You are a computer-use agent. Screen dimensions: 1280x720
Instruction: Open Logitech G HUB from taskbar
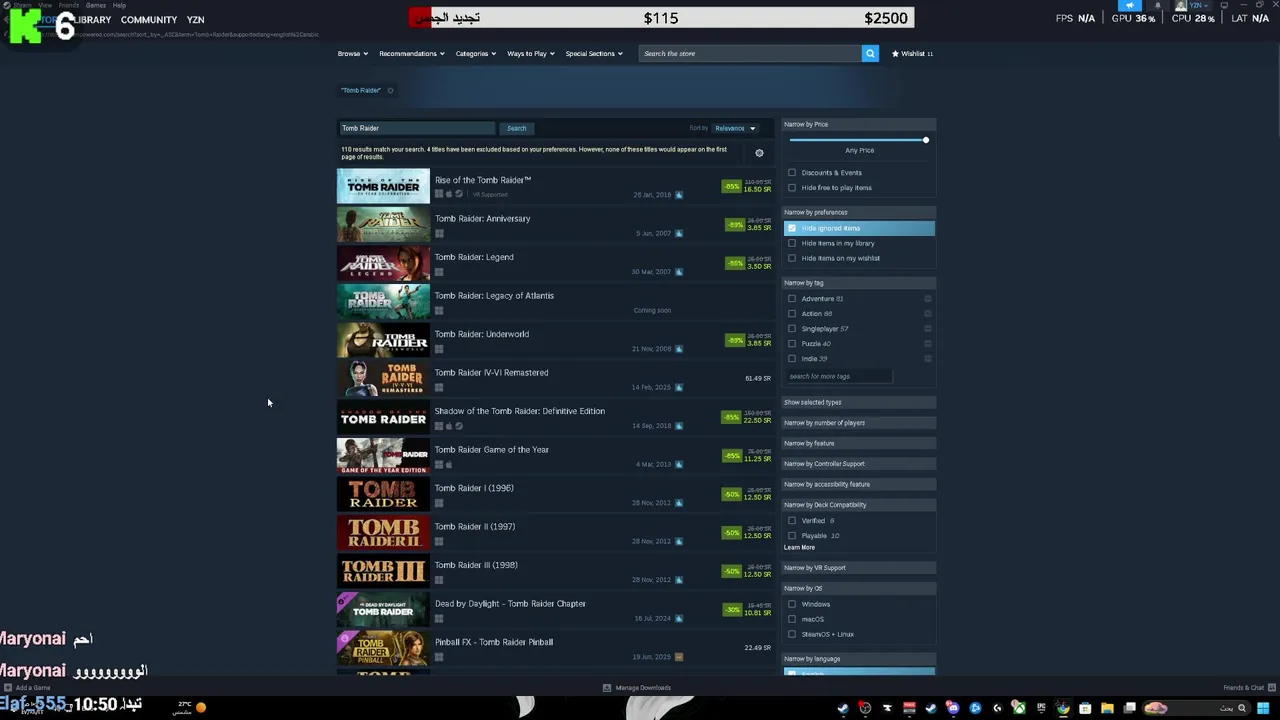point(997,708)
